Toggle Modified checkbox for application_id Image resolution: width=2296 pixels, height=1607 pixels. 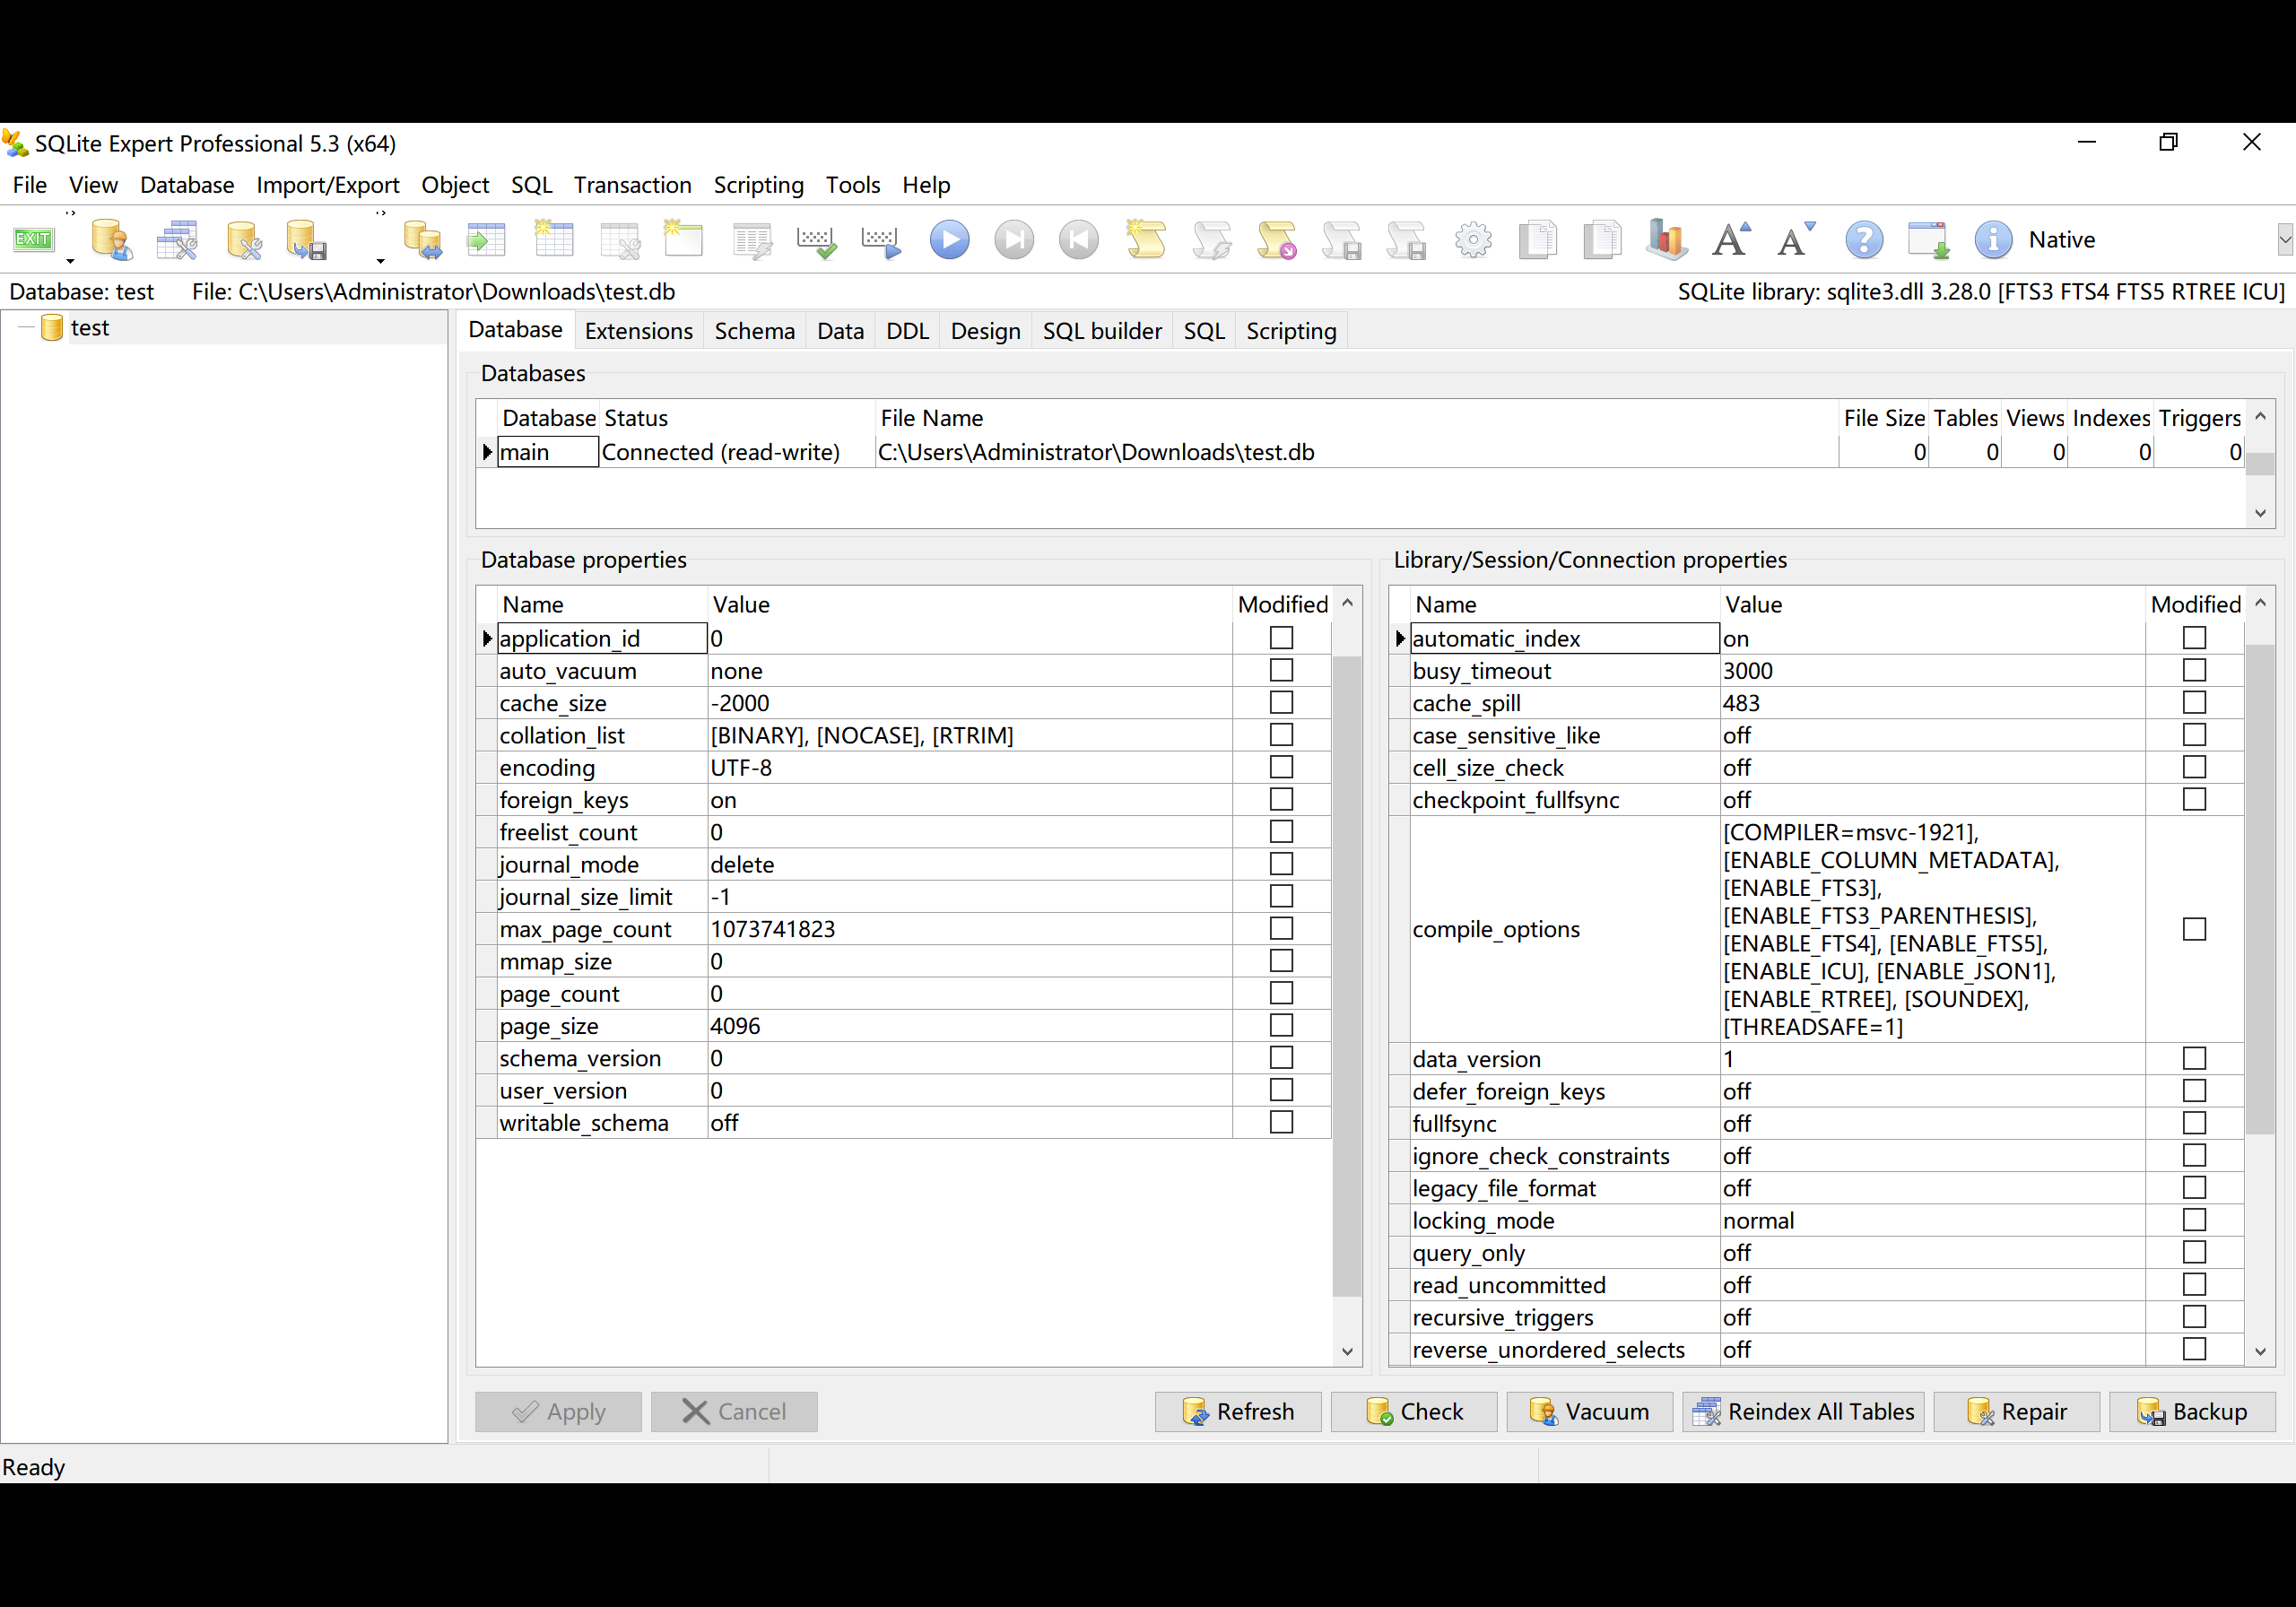(1281, 638)
